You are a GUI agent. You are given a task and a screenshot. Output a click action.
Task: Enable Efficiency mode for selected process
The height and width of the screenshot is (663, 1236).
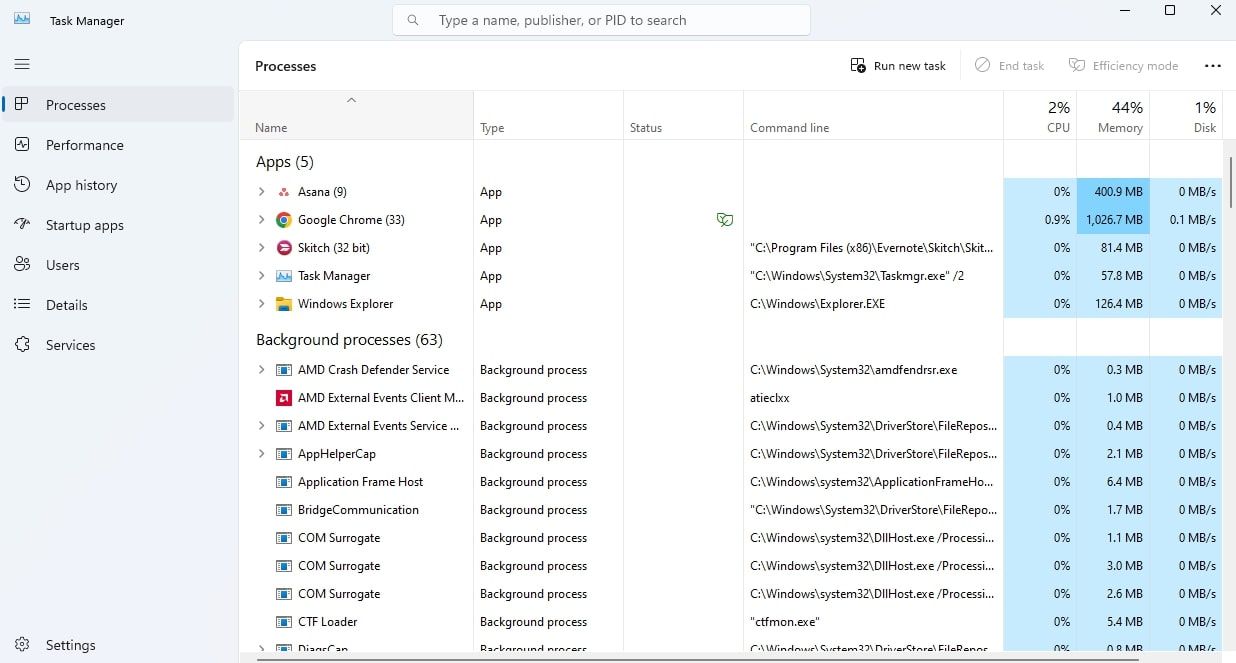coord(1123,65)
